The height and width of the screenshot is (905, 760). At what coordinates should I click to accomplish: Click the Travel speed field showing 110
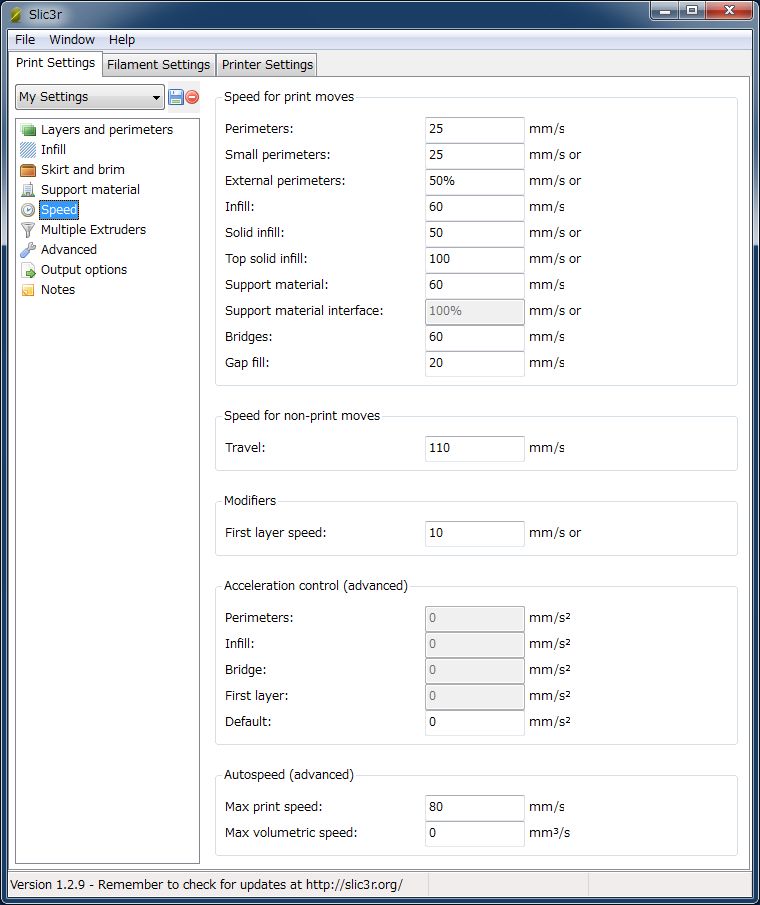[x=474, y=448]
